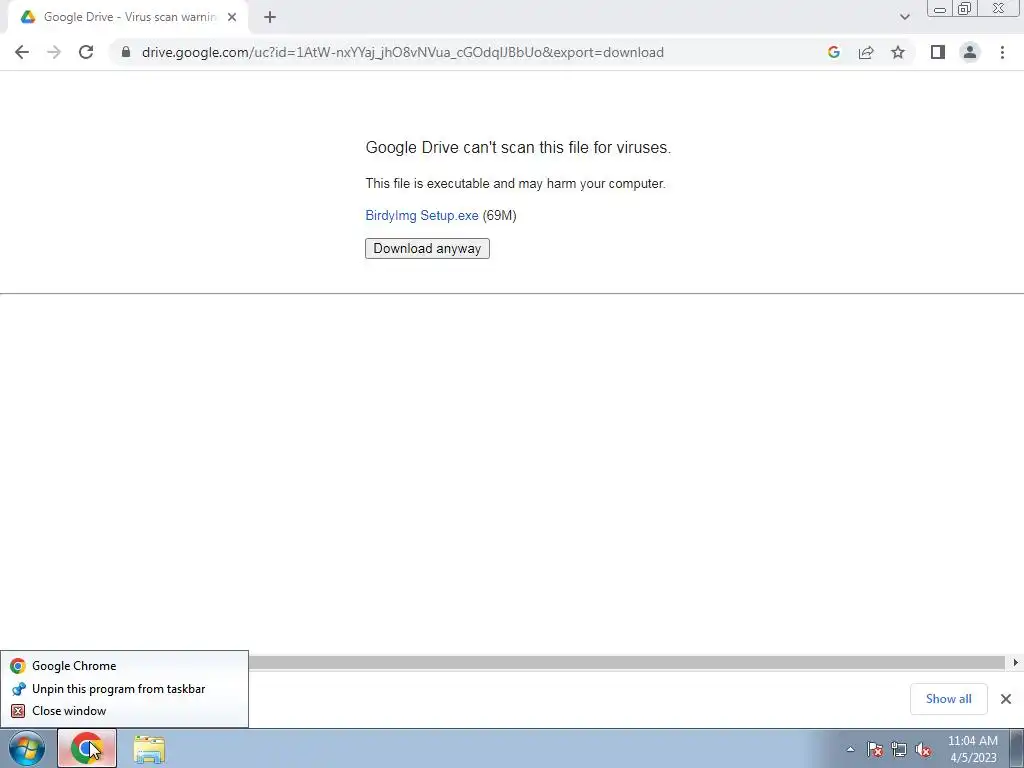Click the Chrome taskbar icon
The width and height of the screenshot is (1024, 768).
(87, 748)
